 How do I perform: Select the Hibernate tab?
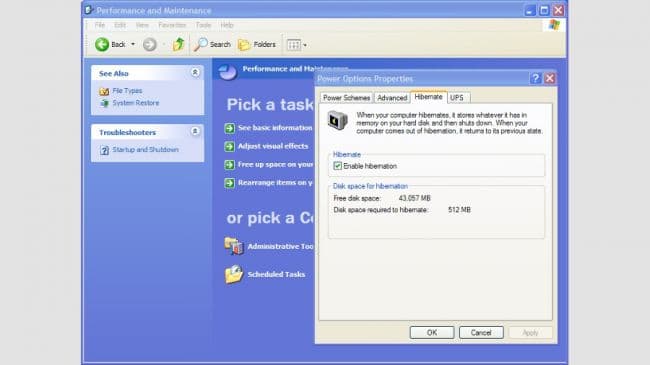[x=428, y=97]
